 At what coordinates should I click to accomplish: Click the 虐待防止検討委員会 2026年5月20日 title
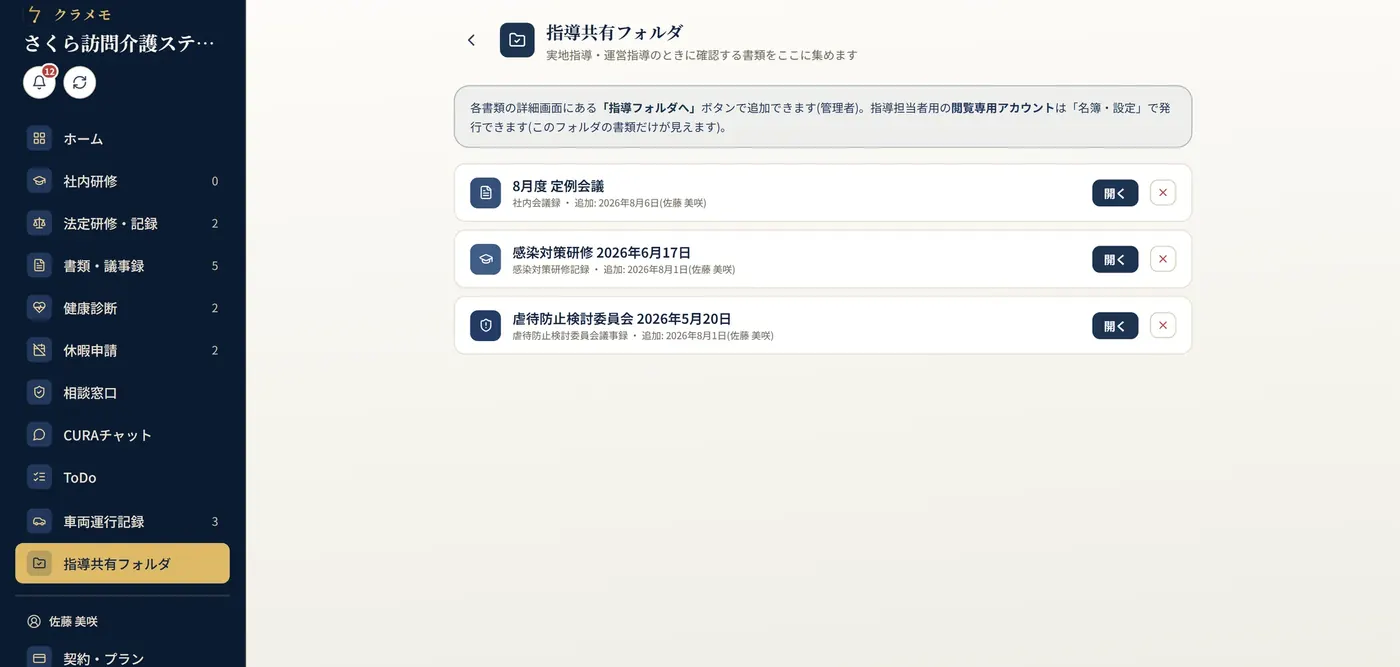click(x=622, y=318)
